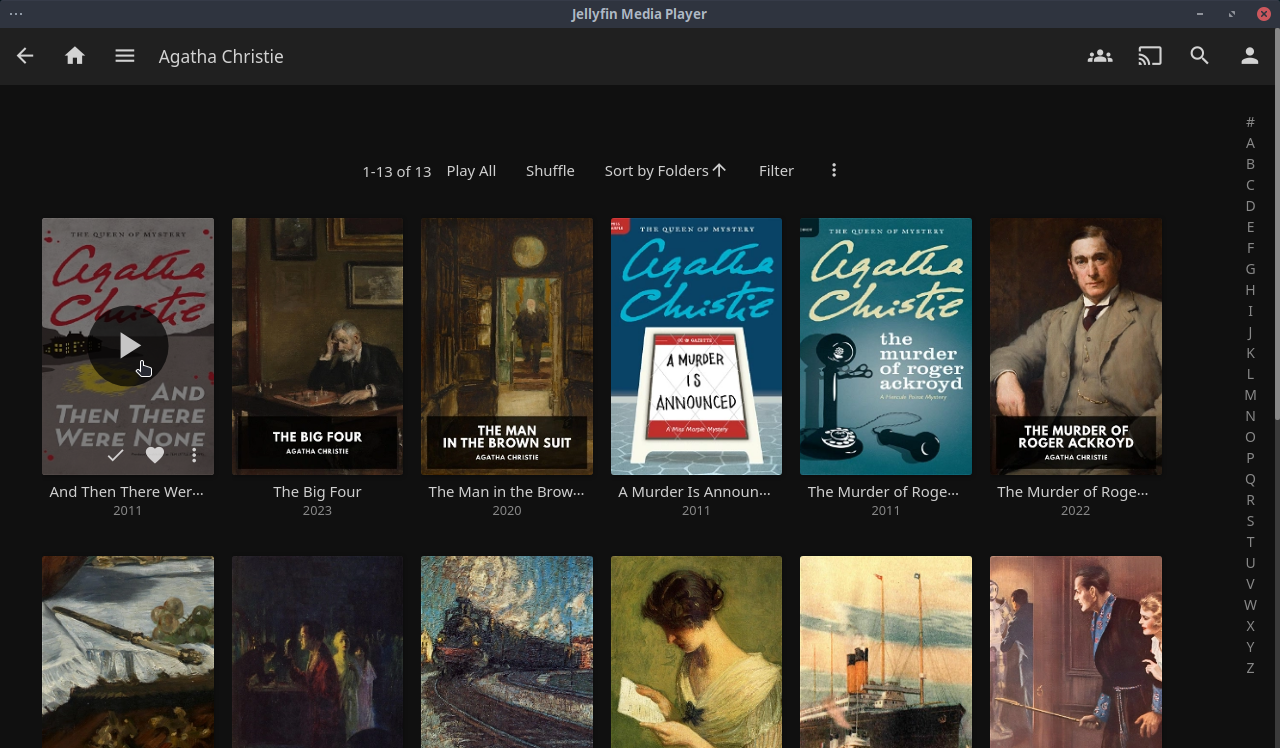Viewport: 1280px width, 748px height.
Task: Go back using the back arrow
Action: point(25,56)
